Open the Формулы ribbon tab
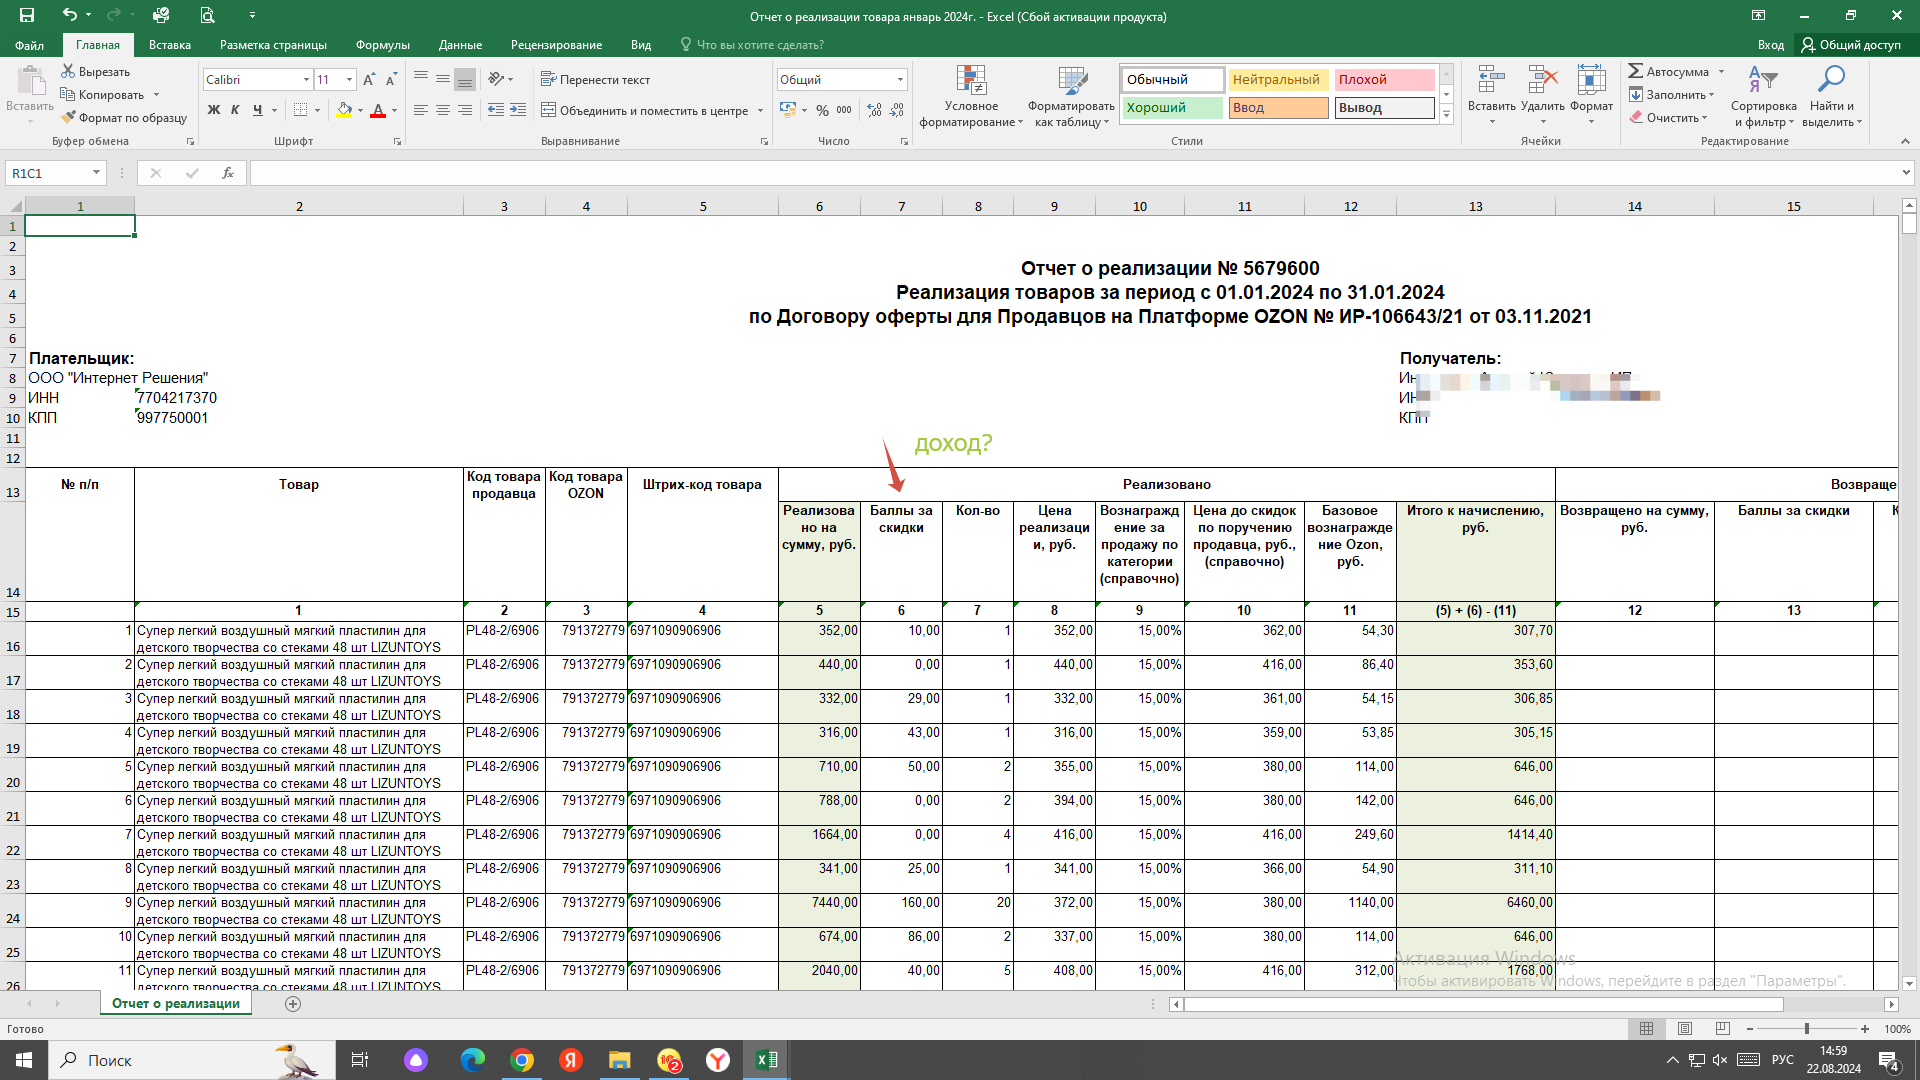Image resolution: width=1920 pixels, height=1080 pixels. click(x=382, y=45)
